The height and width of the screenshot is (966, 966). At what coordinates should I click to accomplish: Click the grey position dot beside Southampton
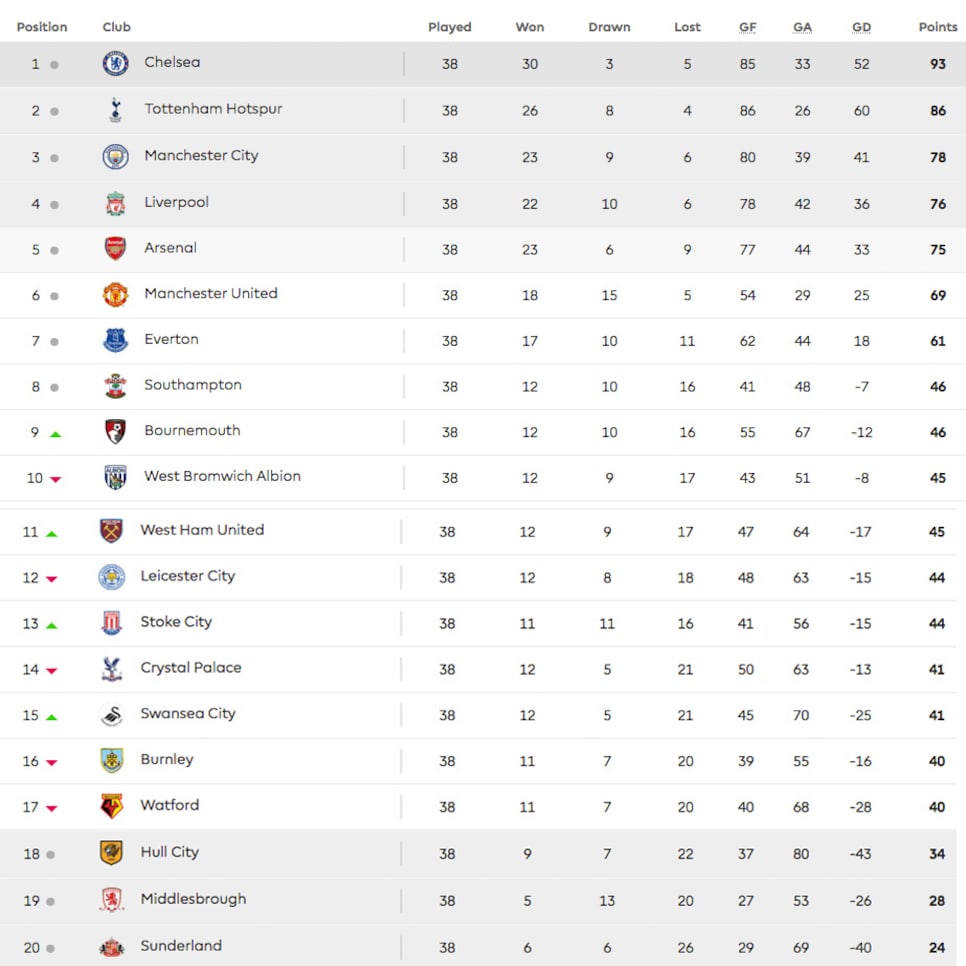tap(54, 388)
